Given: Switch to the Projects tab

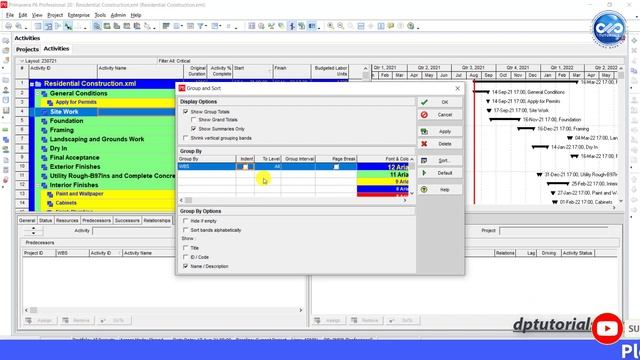Looking at the screenshot, I should coord(27,49).
